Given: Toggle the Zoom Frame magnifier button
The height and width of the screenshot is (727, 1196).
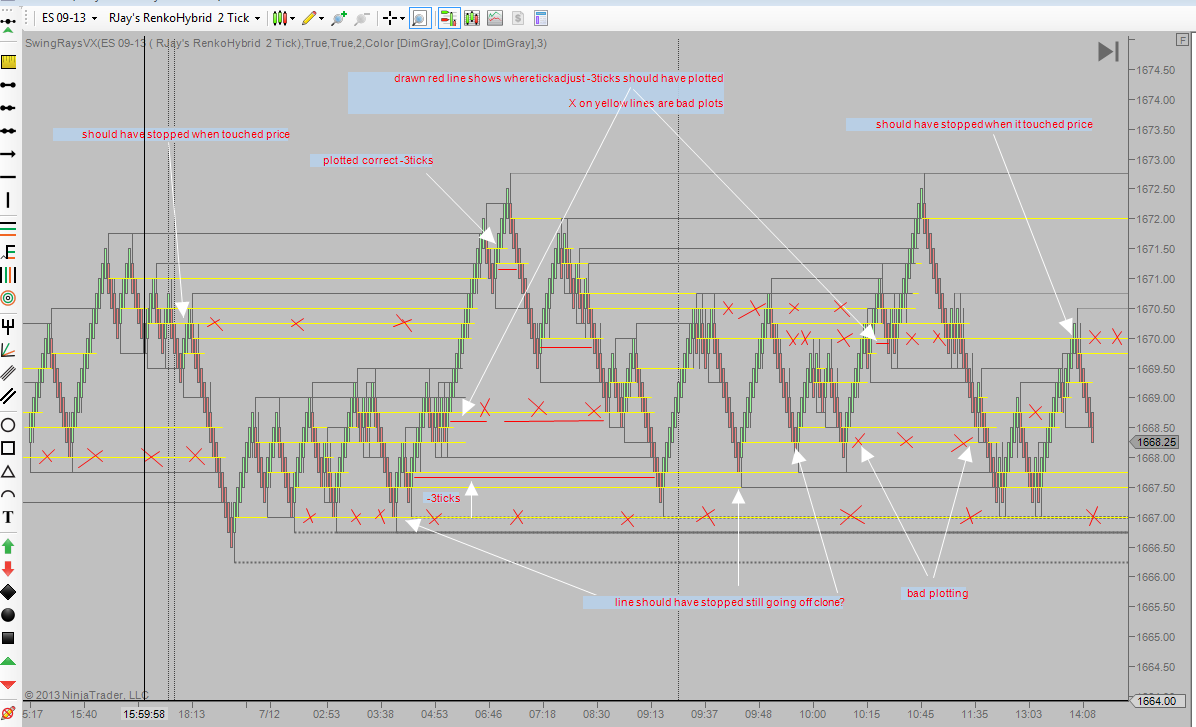Looking at the screenshot, I should [x=420, y=18].
